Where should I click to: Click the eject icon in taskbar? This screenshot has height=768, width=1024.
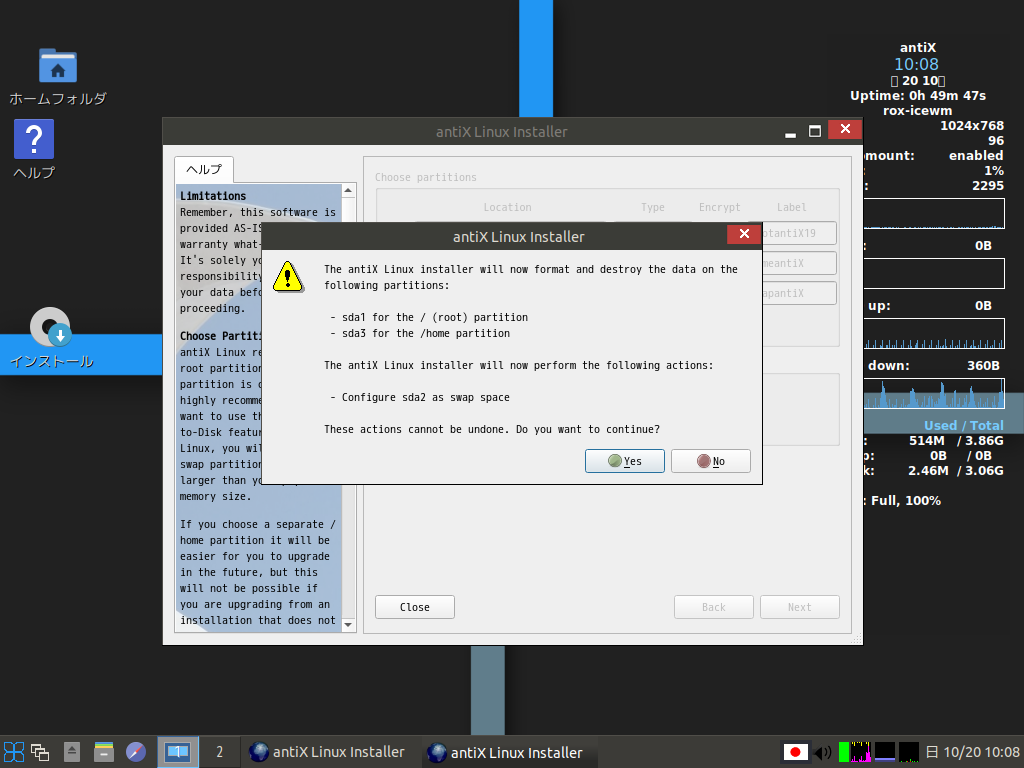click(x=72, y=752)
